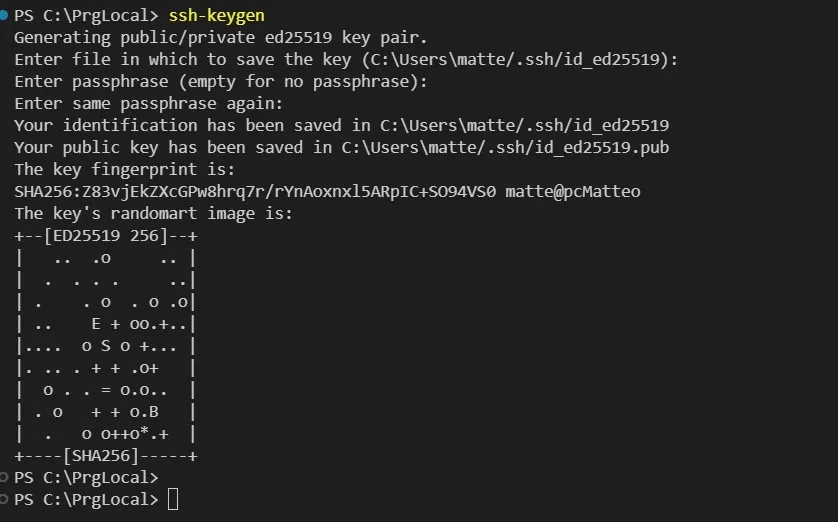Click the C:\Users\matte/.ssh/id_ed25519 identification path
The width and height of the screenshot is (838, 522).
tap(524, 126)
